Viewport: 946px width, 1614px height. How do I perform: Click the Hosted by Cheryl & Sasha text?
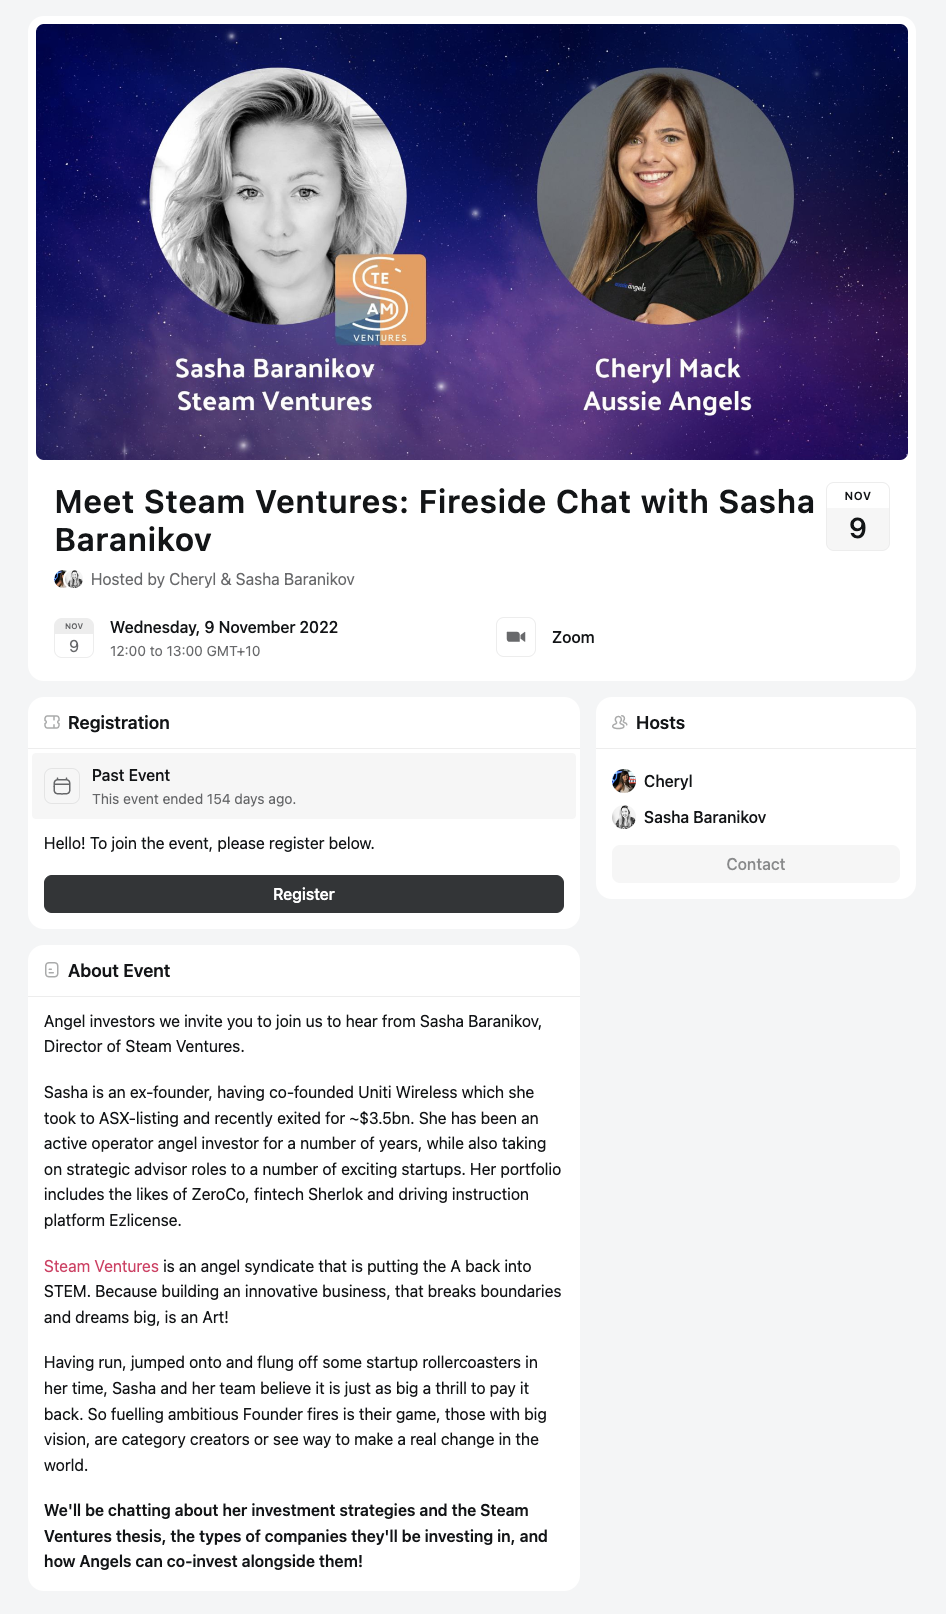222,579
